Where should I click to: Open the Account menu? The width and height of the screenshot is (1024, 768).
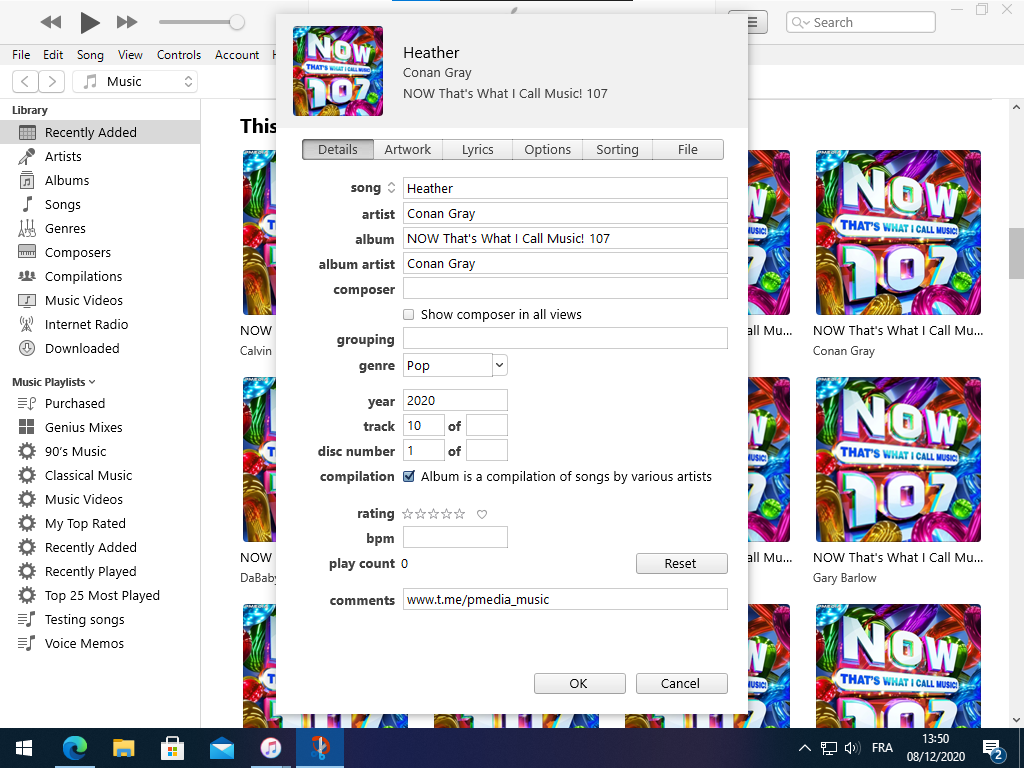[x=237, y=55]
